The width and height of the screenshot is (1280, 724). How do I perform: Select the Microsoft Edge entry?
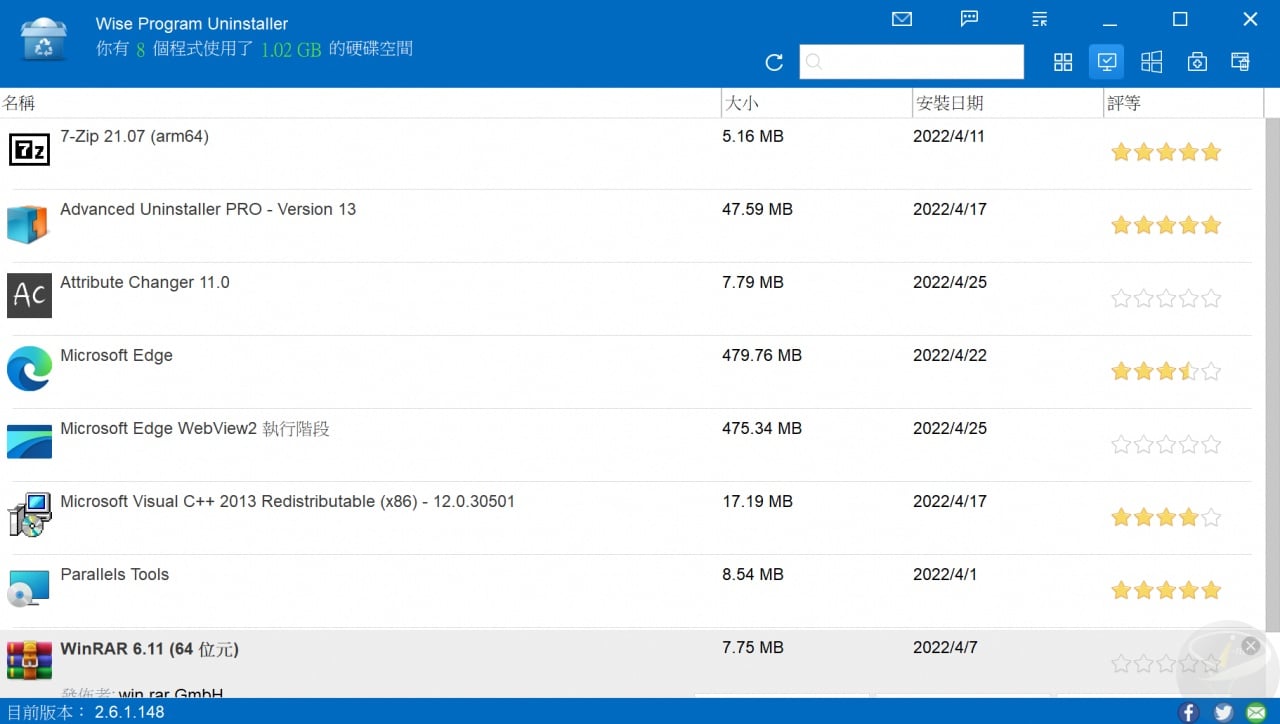[x=117, y=355]
